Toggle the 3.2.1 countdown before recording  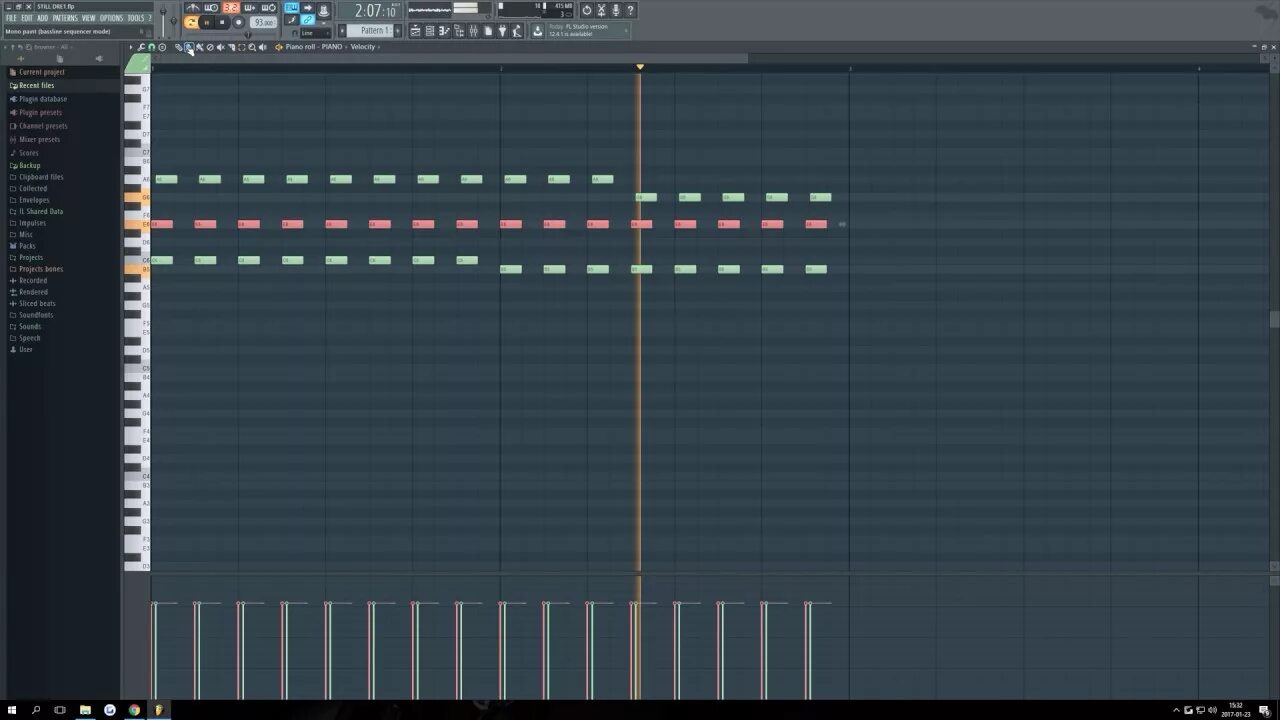coord(230,8)
